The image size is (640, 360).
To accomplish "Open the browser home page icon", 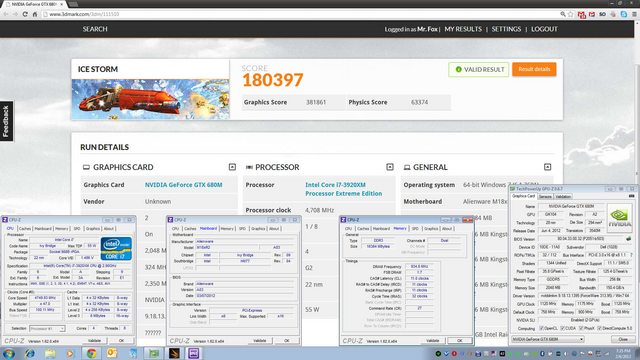I will (x=35, y=14).
